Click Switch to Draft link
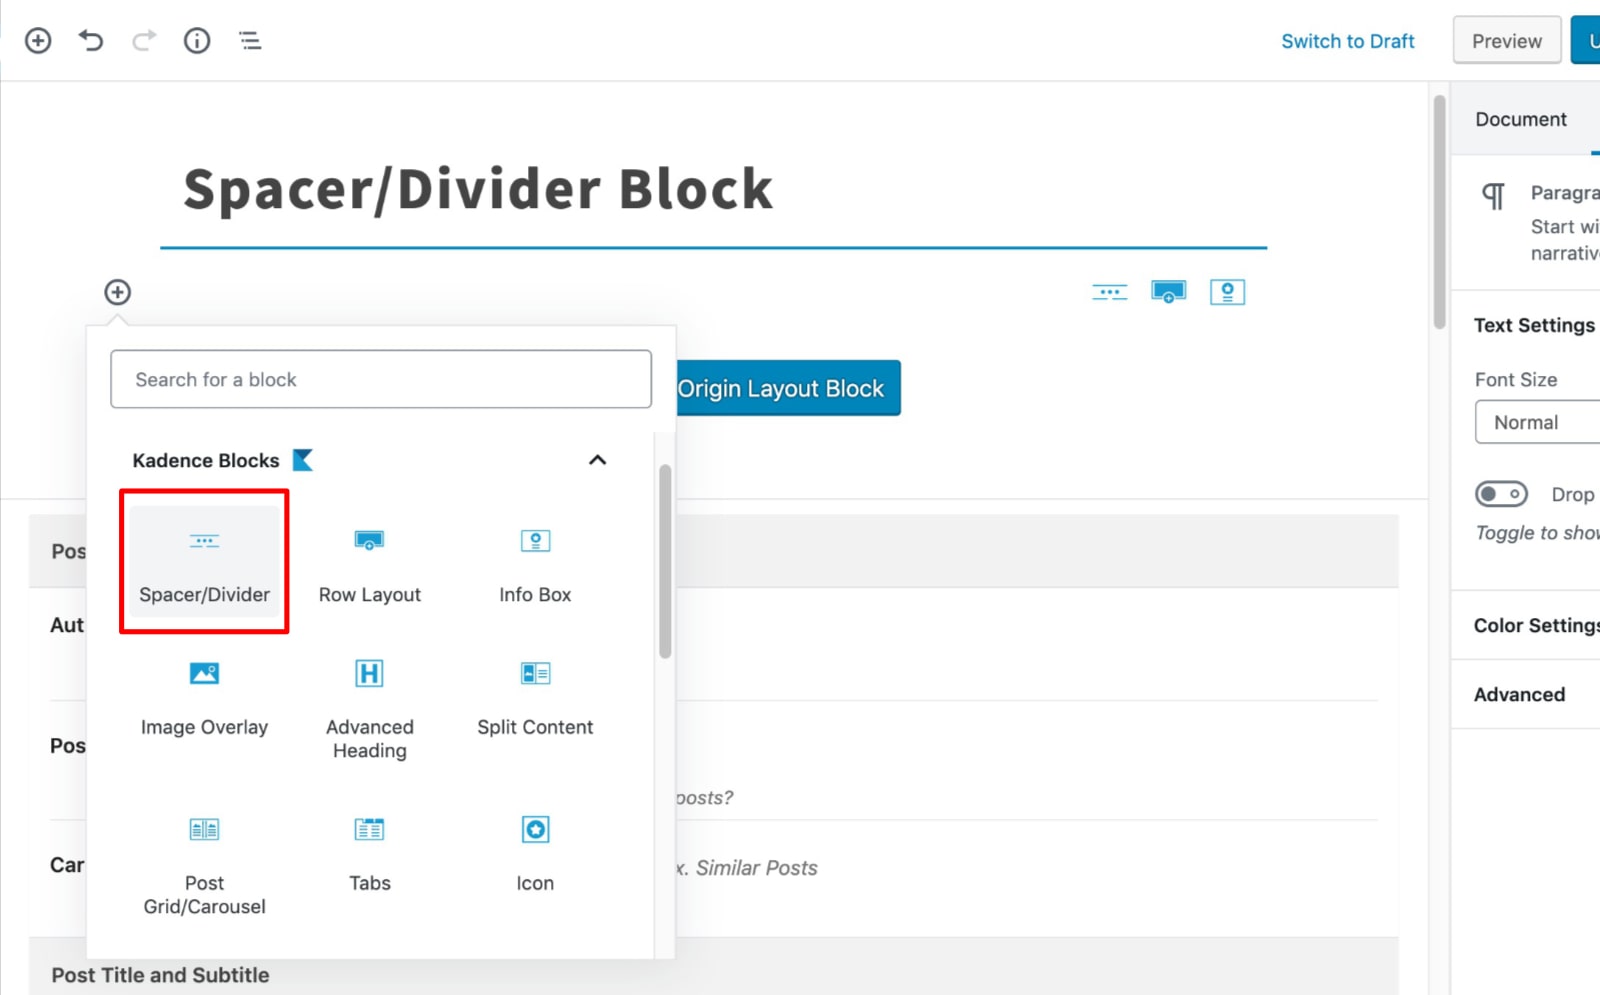This screenshot has height=995, width=1600. pos(1347,41)
